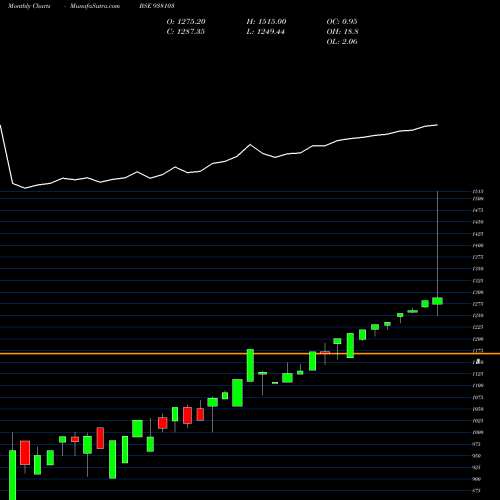Image resolution: width=500 pixels, height=500 pixels.
Task: Click the 1400 price axis label
Action: point(478,246)
